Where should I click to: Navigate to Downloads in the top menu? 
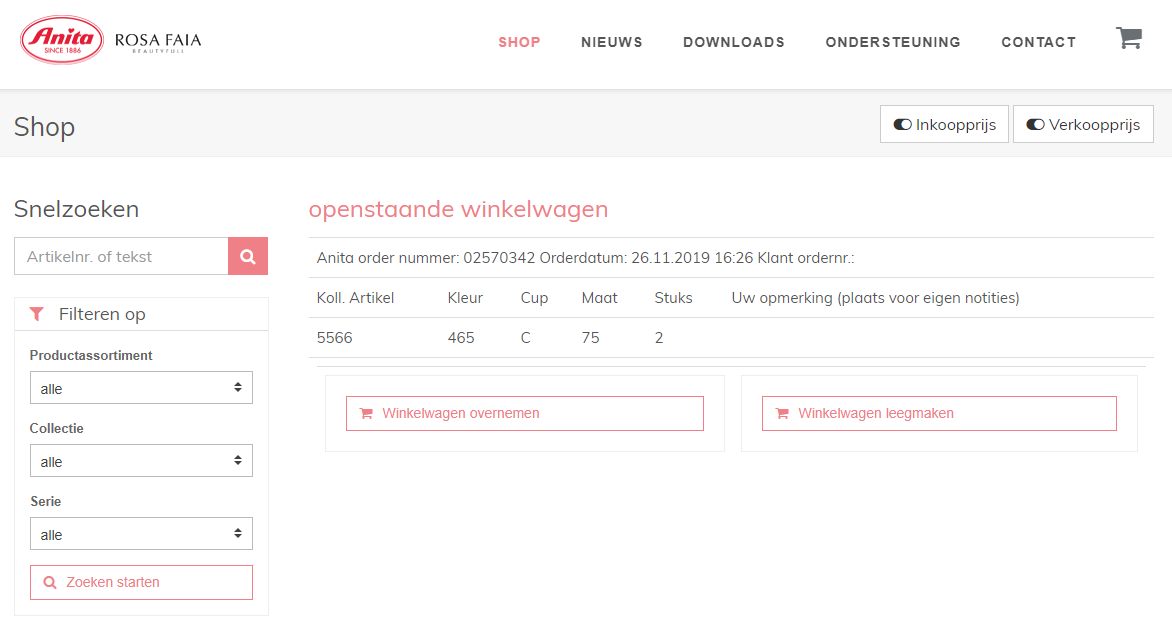[x=733, y=42]
